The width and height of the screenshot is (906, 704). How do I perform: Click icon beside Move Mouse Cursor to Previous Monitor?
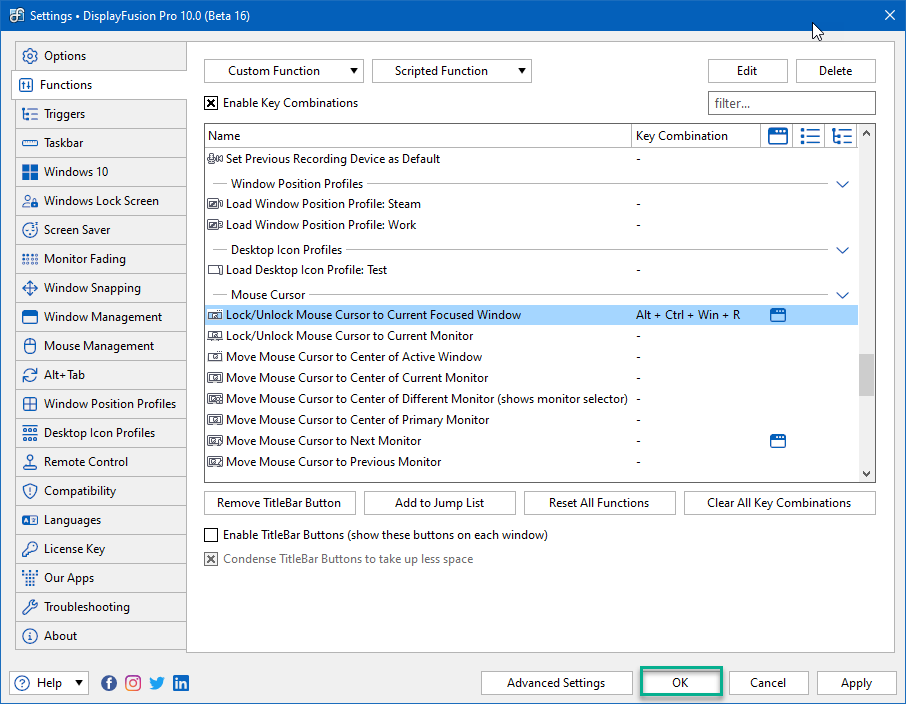[215, 462]
